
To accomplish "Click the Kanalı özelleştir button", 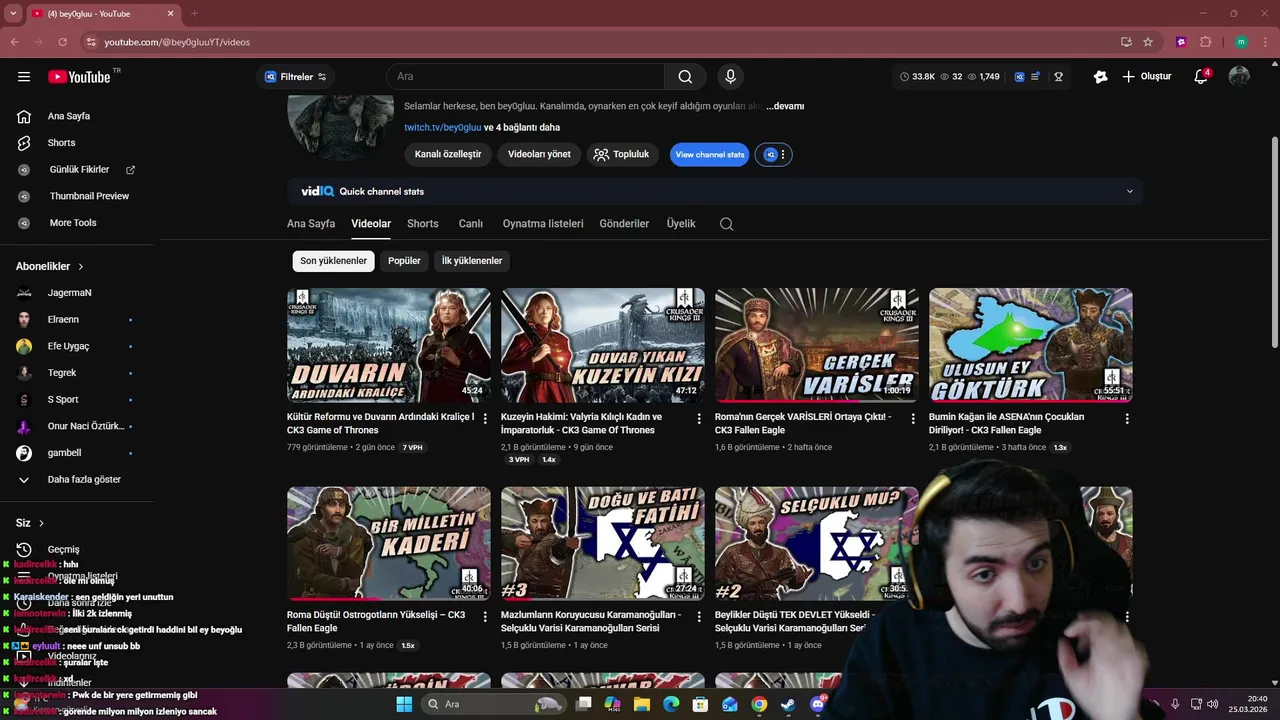I will (448, 155).
